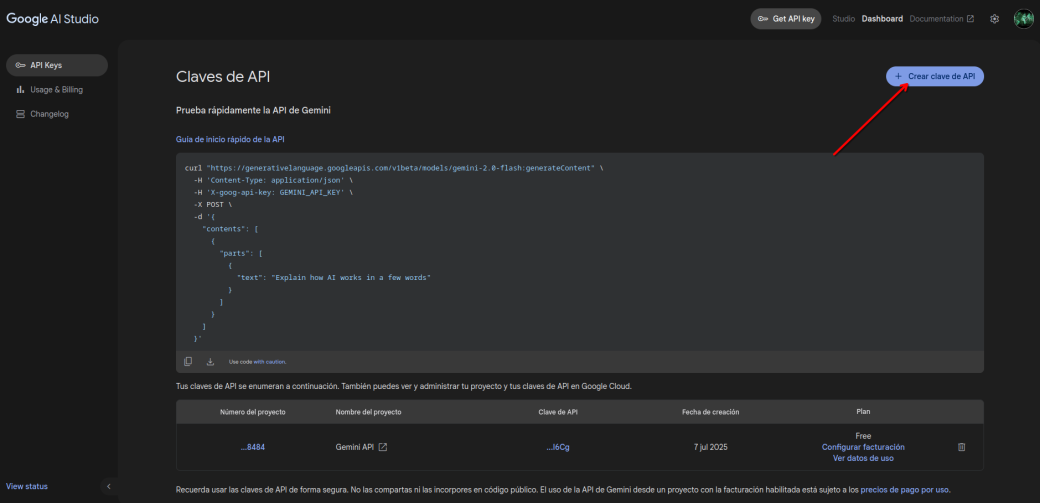Copy the curl code snippet
1040x503 pixels.
click(x=188, y=362)
